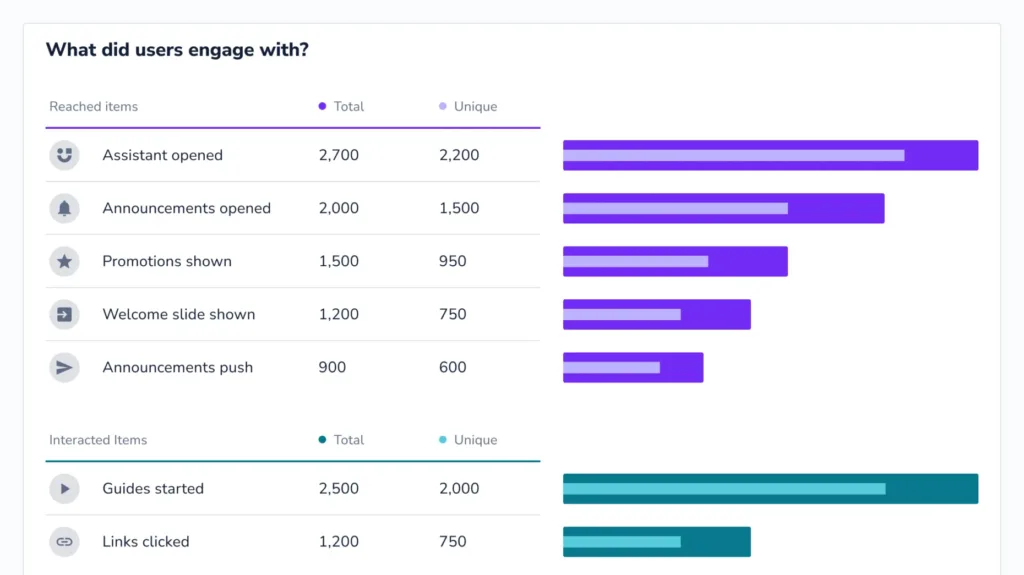
Task: Click the 950 unique for Promotions shown
Action: pyautogui.click(x=453, y=261)
